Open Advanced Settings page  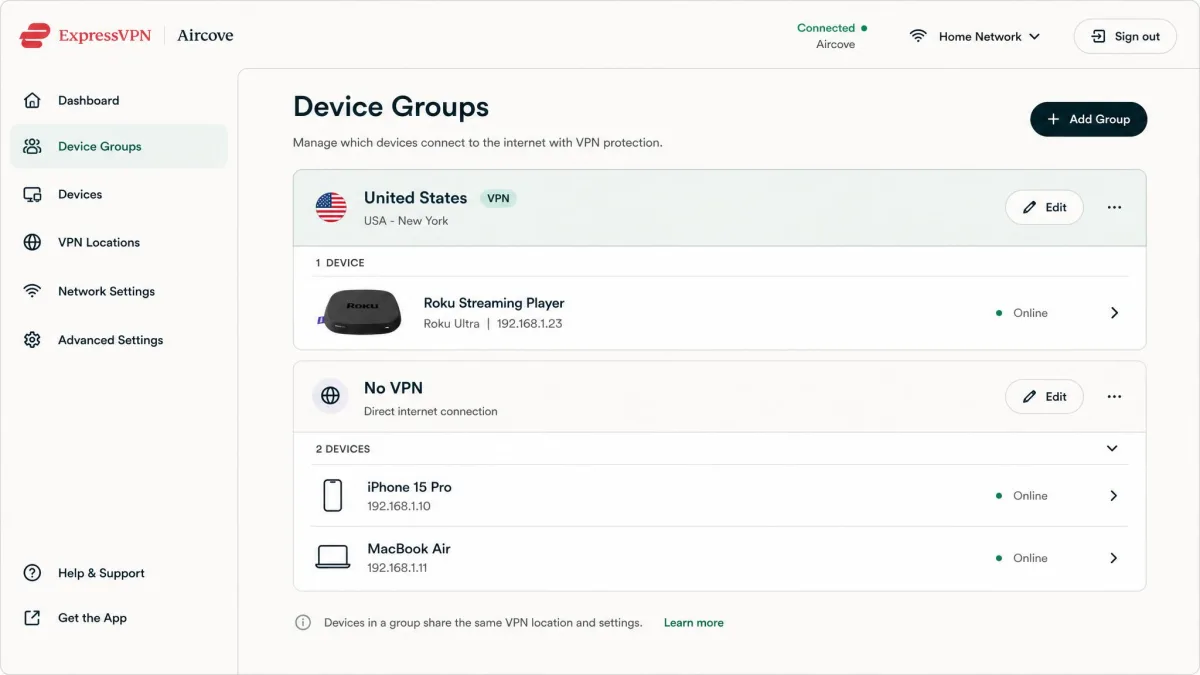[x=119, y=340]
